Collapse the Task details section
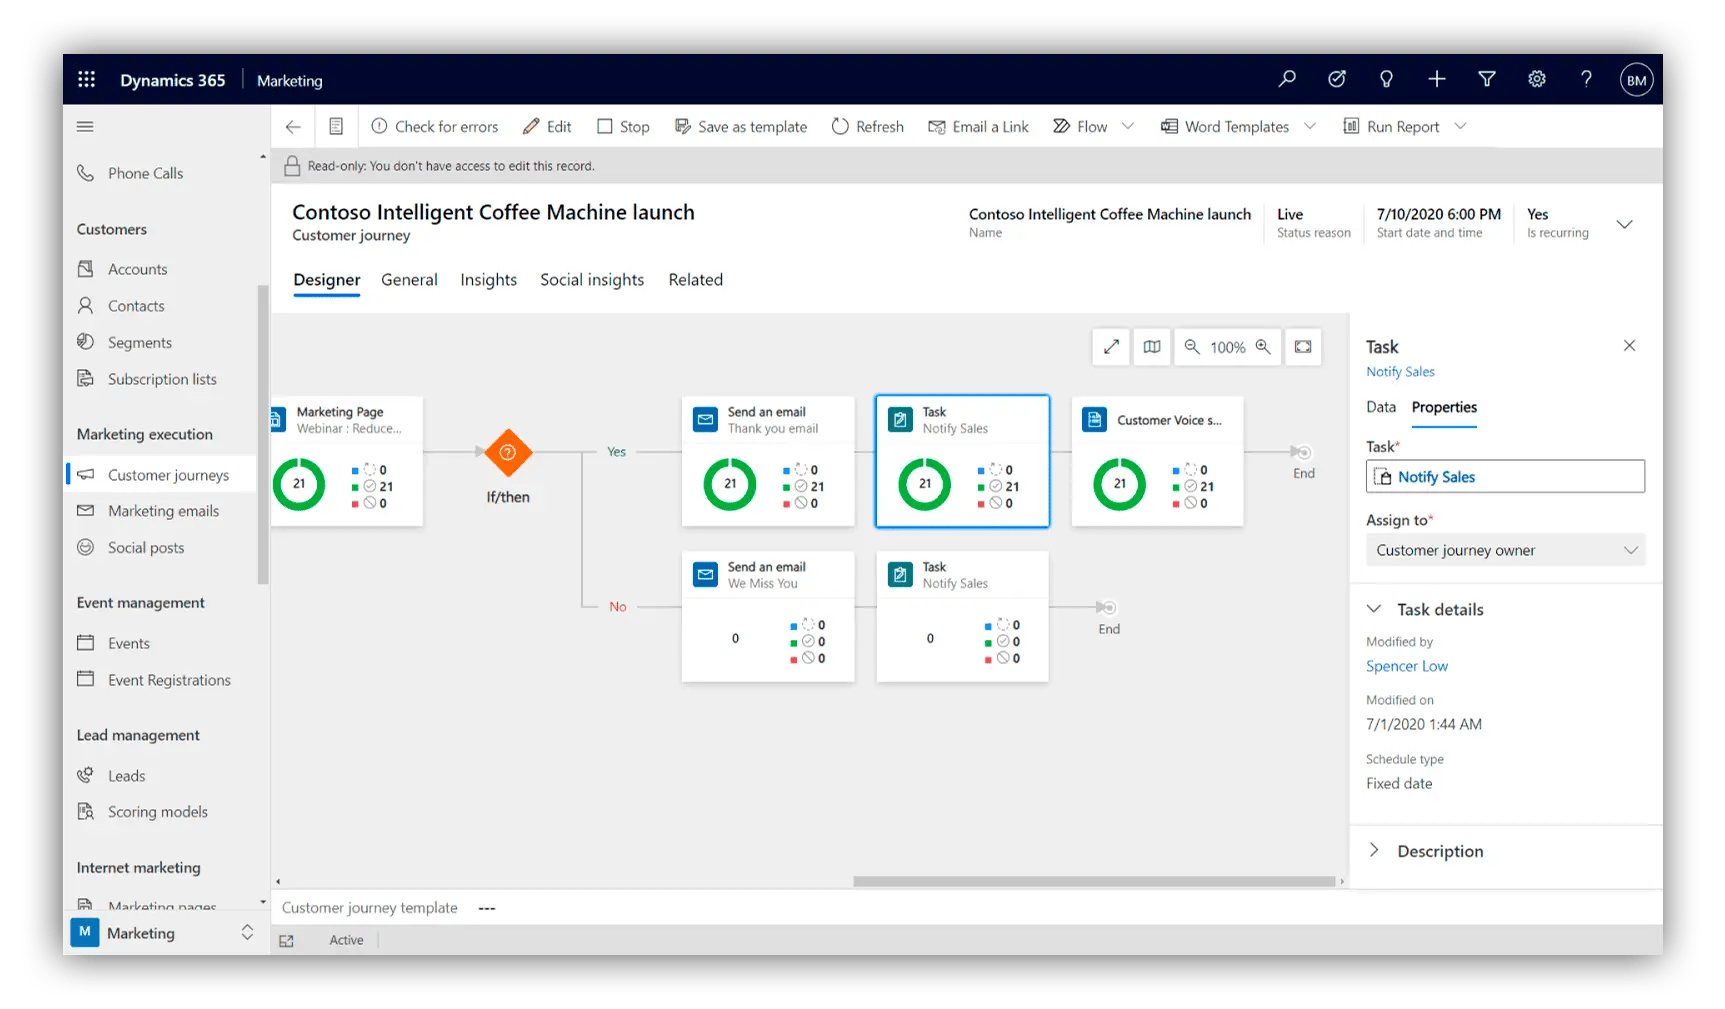 pyautogui.click(x=1376, y=608)
